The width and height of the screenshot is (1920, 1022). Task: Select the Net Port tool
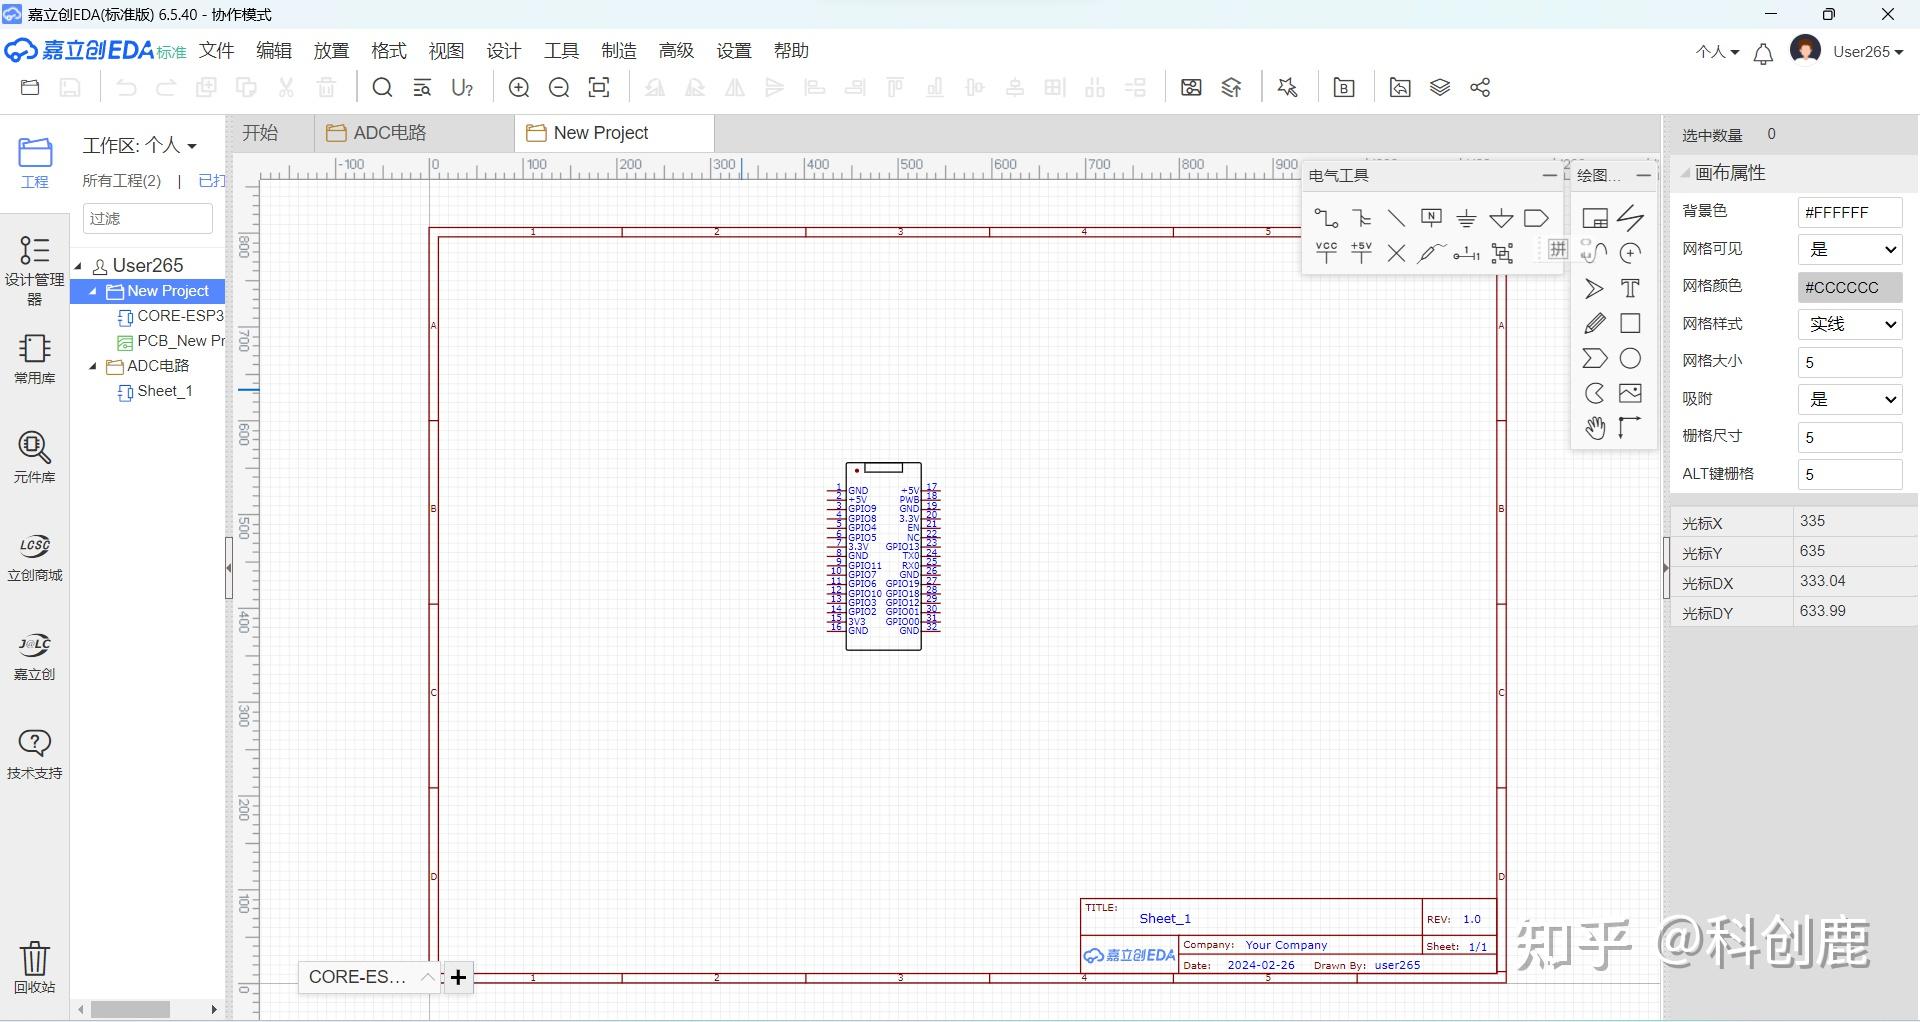(1536, 218)
